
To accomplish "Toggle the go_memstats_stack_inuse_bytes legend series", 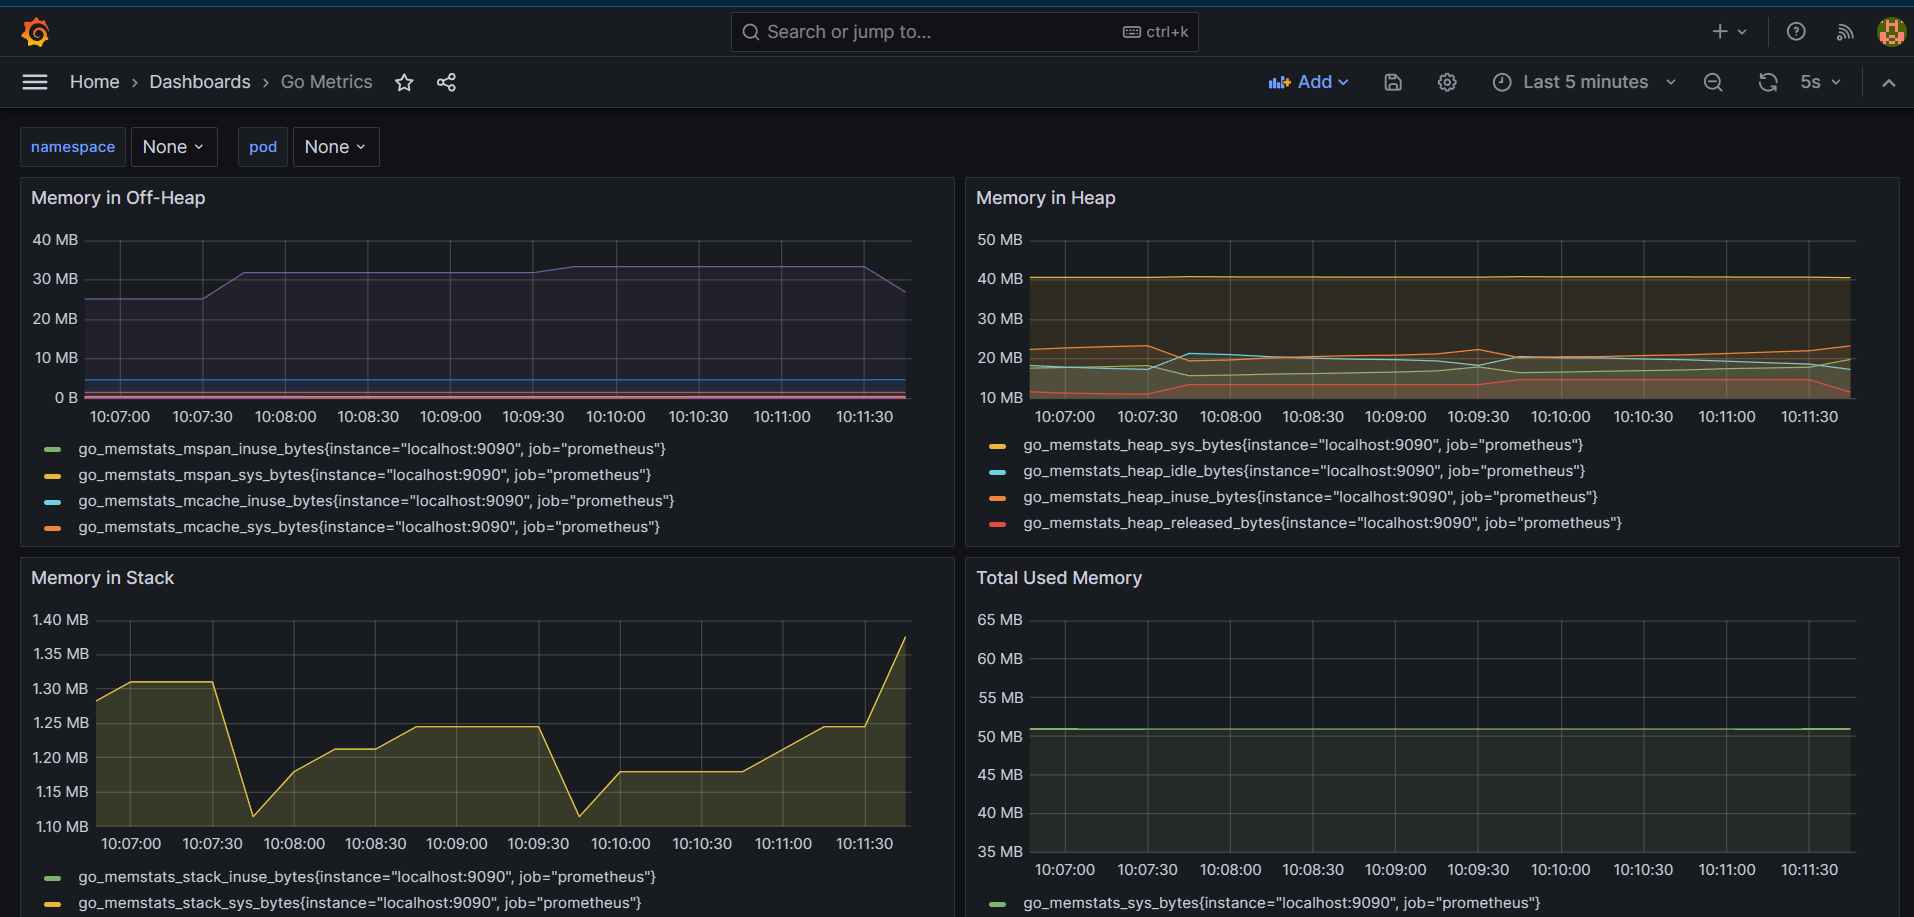I will tap(367, 877).
